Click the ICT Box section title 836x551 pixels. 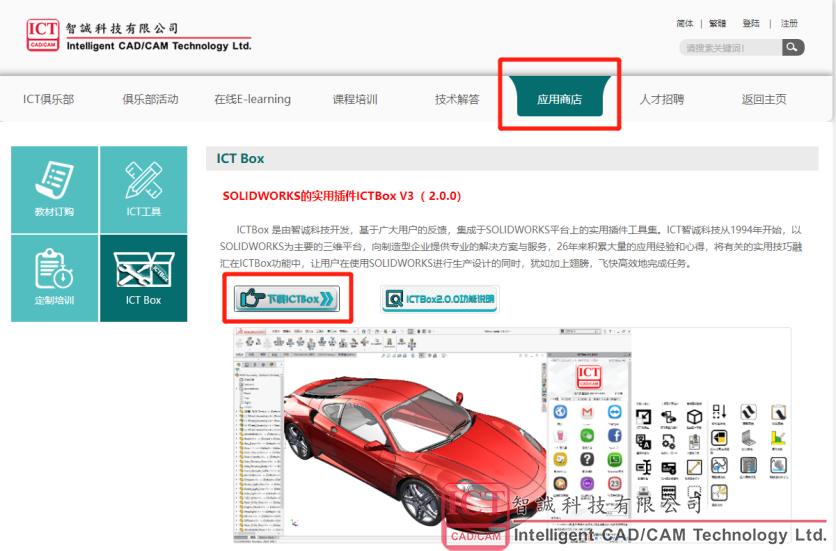[240, 158]
